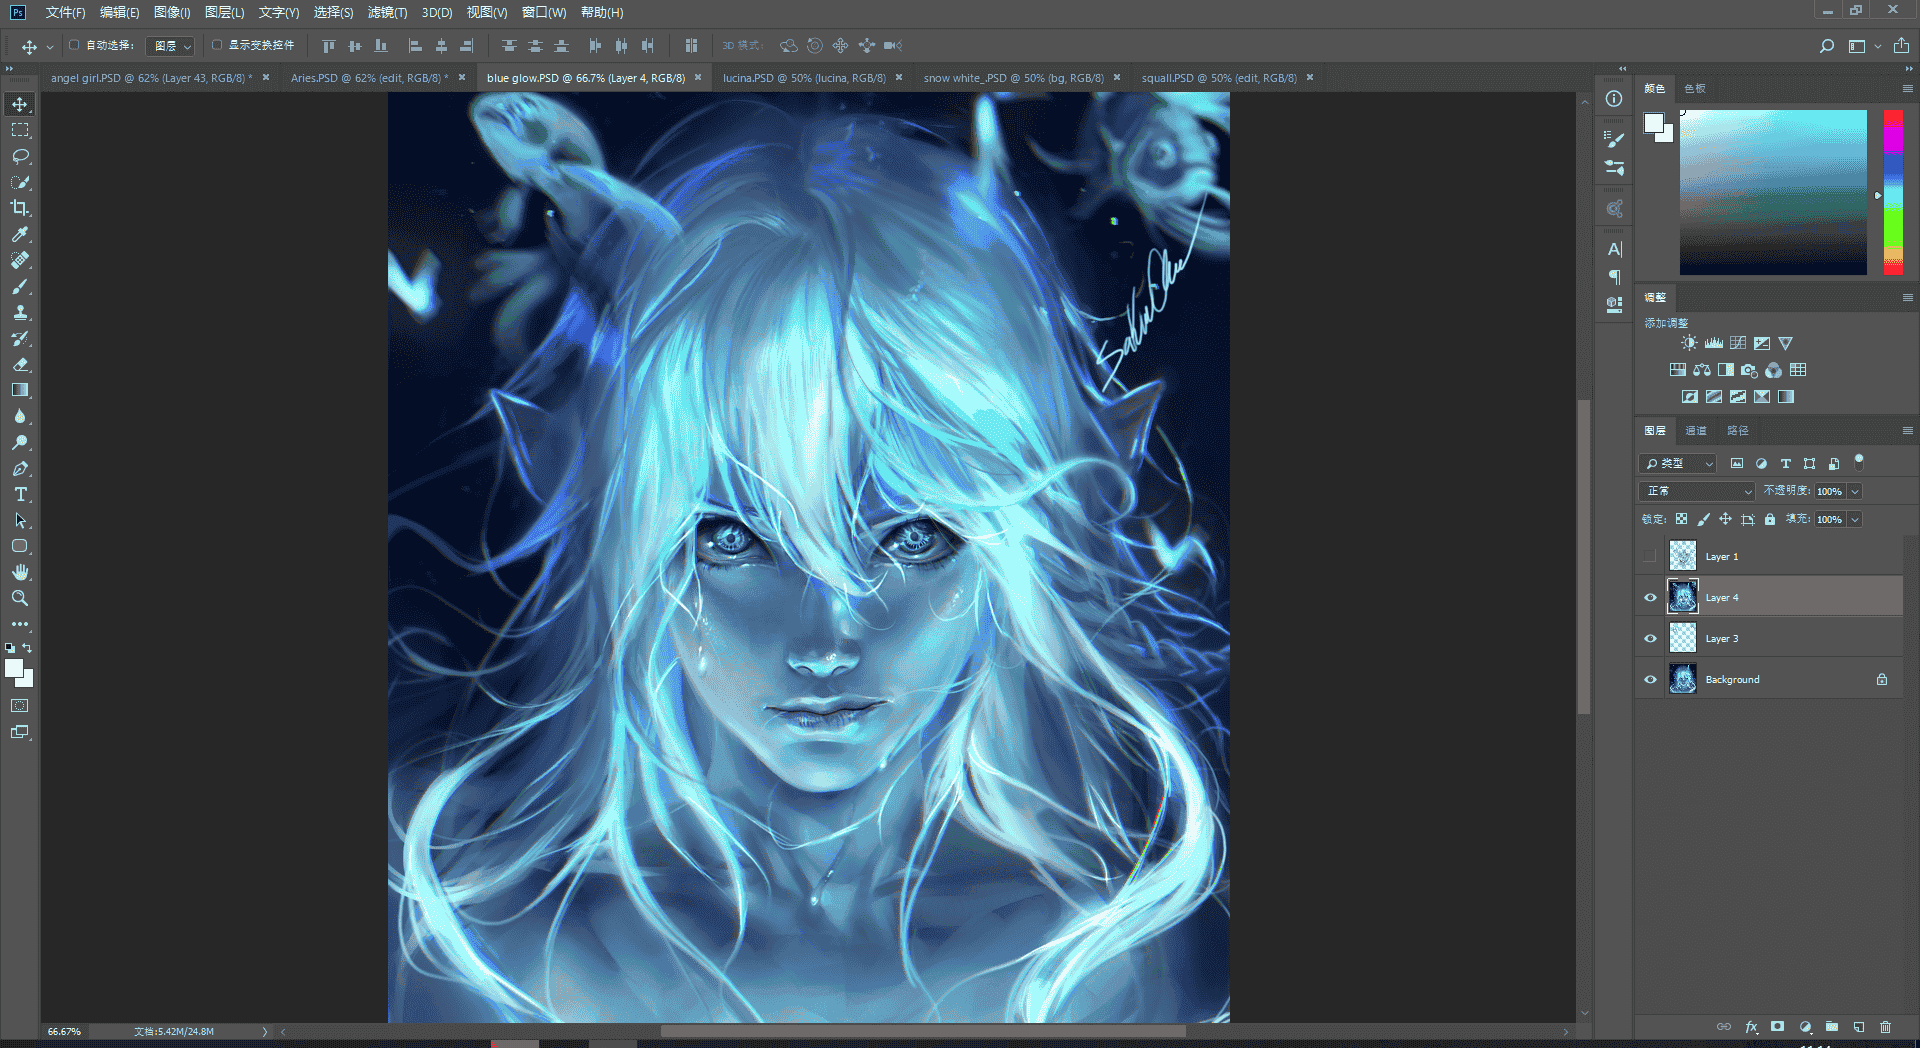The height and width of the screenshot is (1048, 1920).
Task: Hide Layer 4 using its eye icon
Action: 1650,597
